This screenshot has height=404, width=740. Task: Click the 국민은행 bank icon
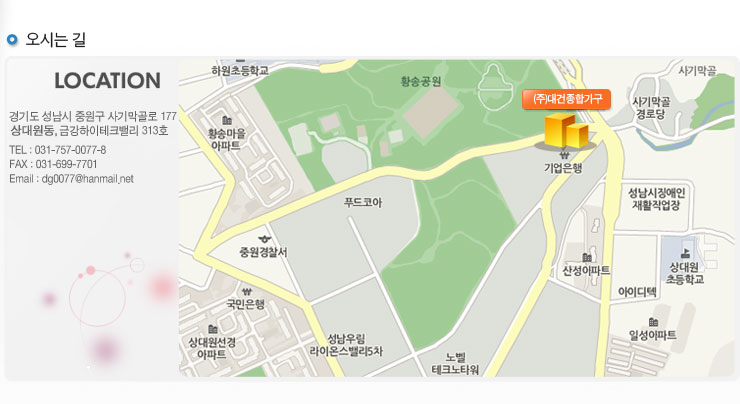(x=246, y=291)
